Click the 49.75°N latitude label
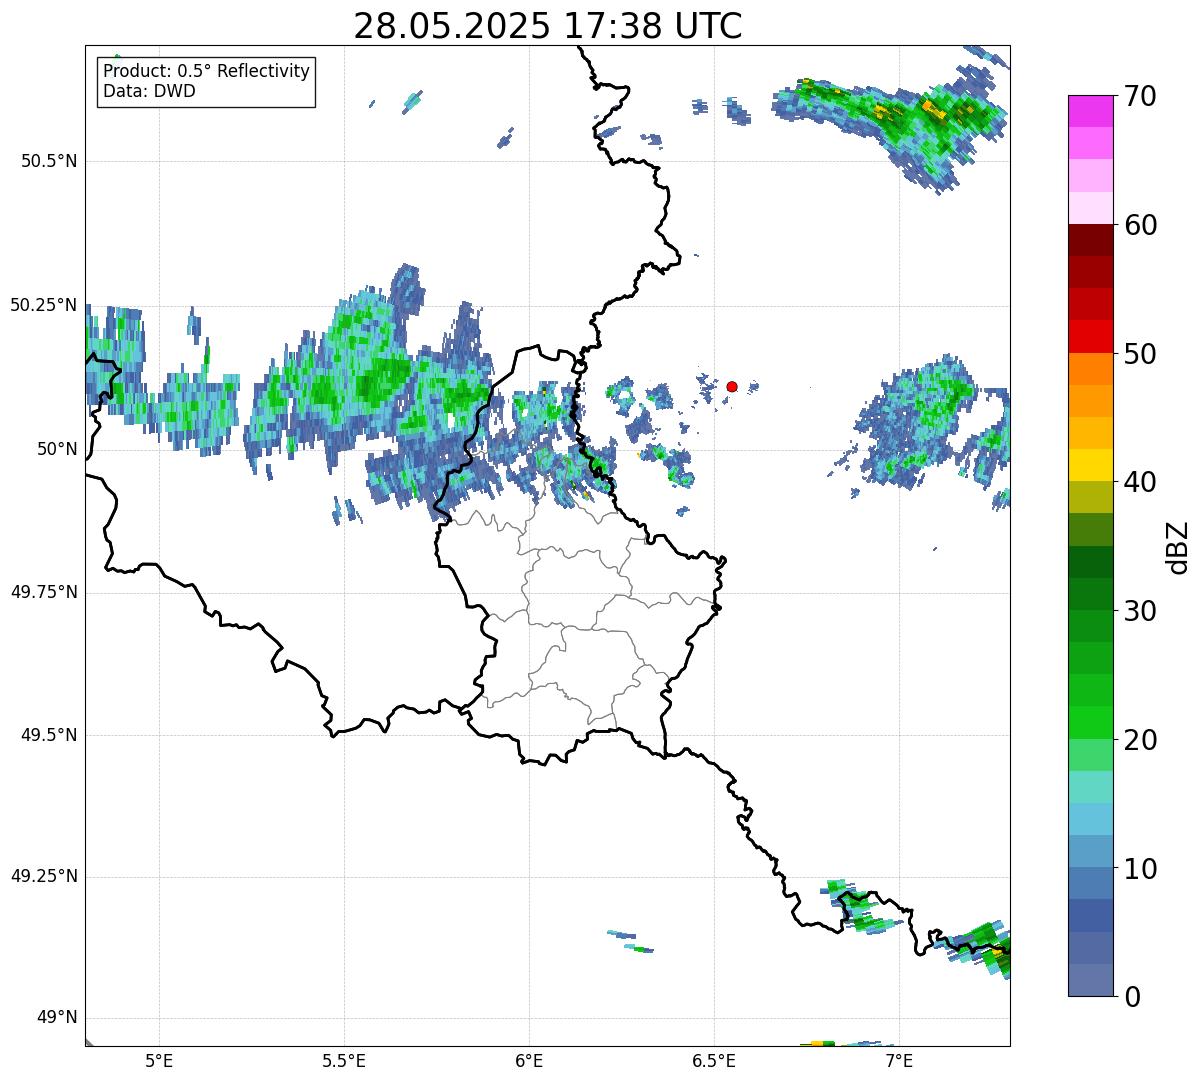 pos(44,592)
